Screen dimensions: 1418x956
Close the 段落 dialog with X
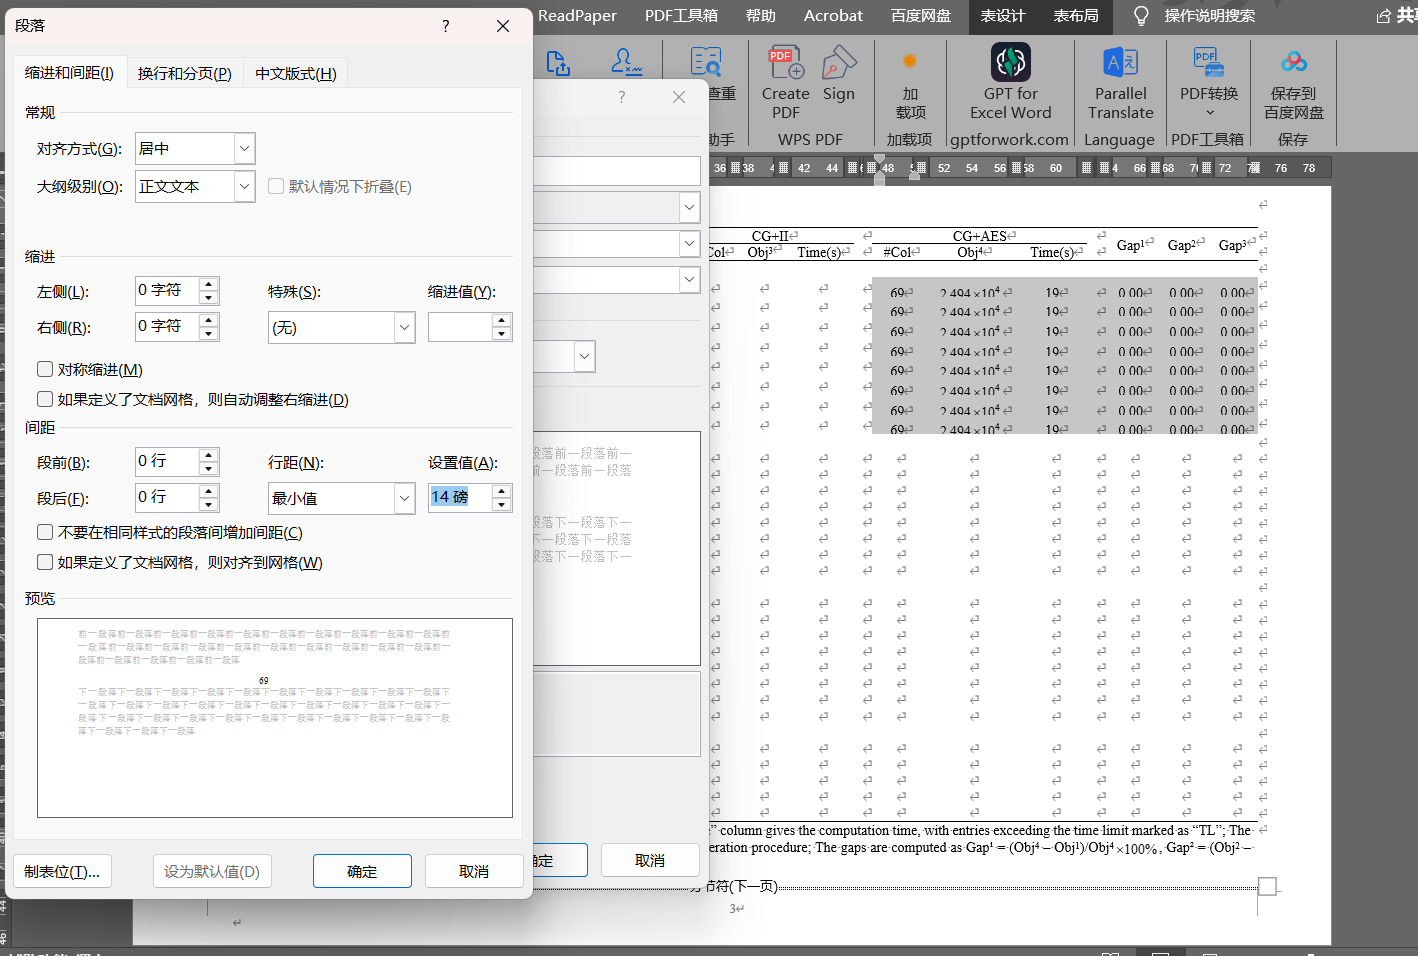tap(503, 26)
